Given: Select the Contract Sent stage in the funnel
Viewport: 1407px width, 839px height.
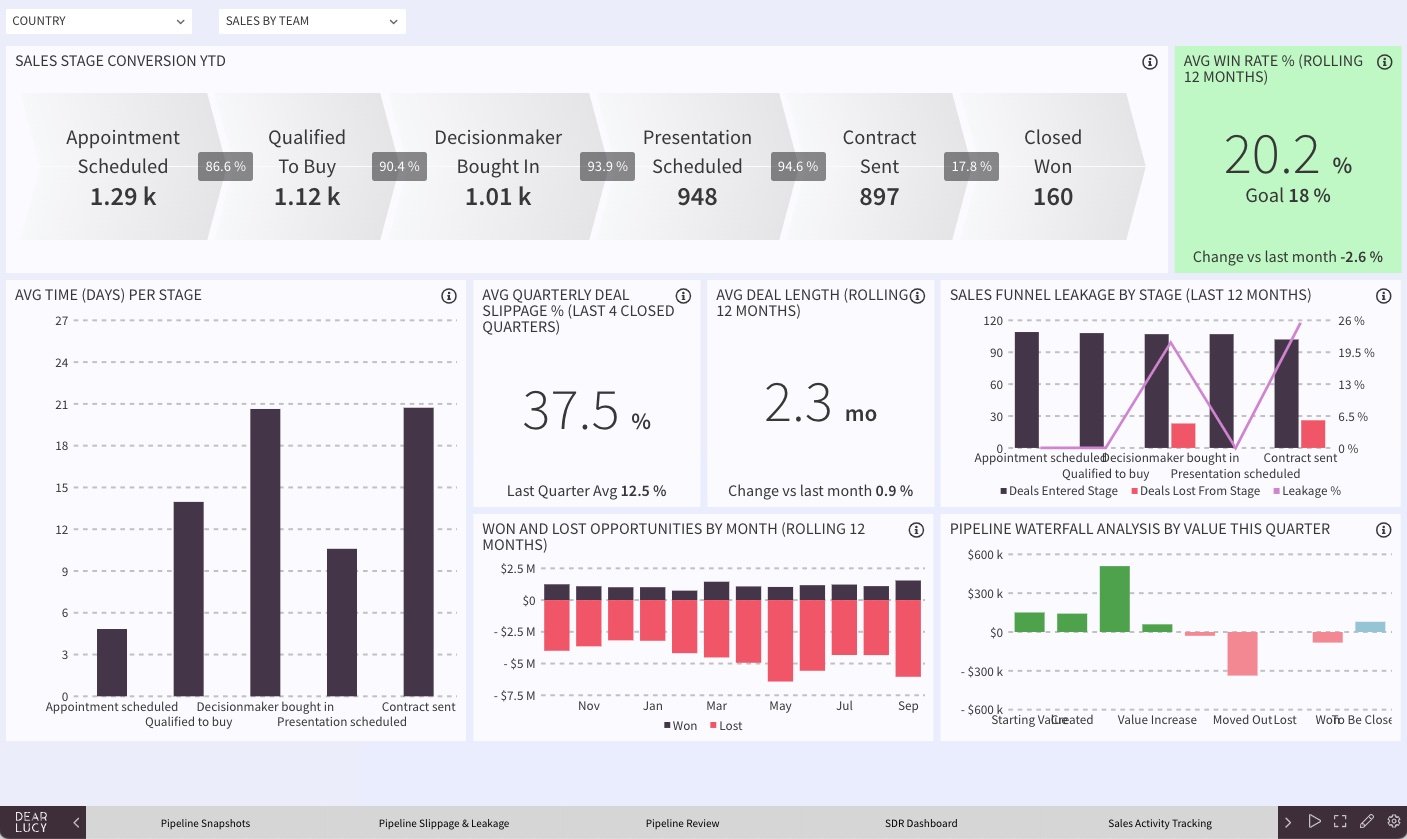Looking at the screenshot, I should [x=879, y=166].
